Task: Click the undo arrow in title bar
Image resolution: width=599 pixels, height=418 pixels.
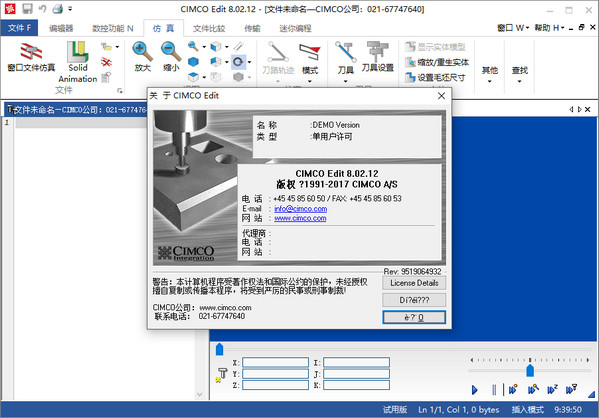Action: (42, 8)
